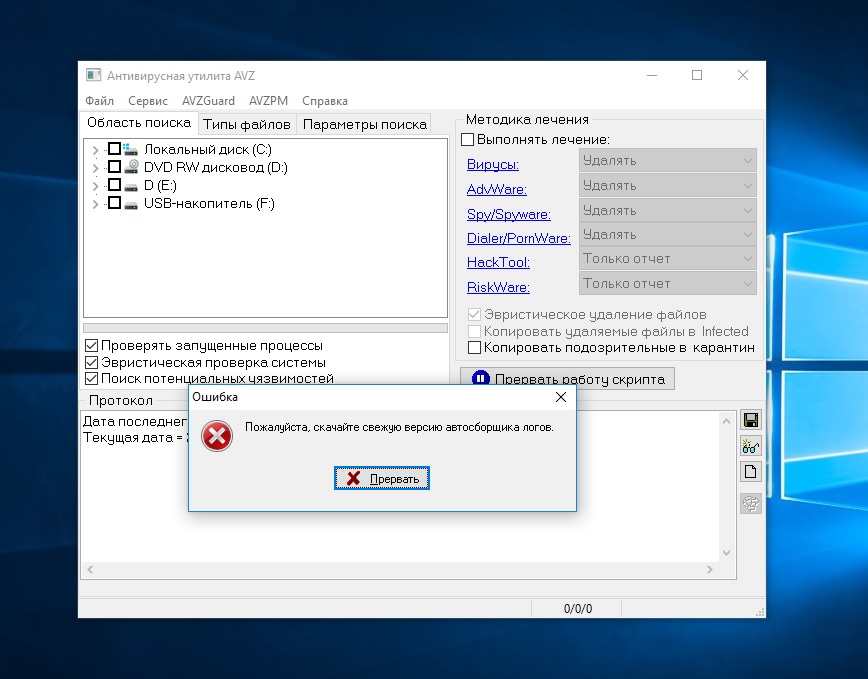Click the D (E:) drive icon

[131, 186]
